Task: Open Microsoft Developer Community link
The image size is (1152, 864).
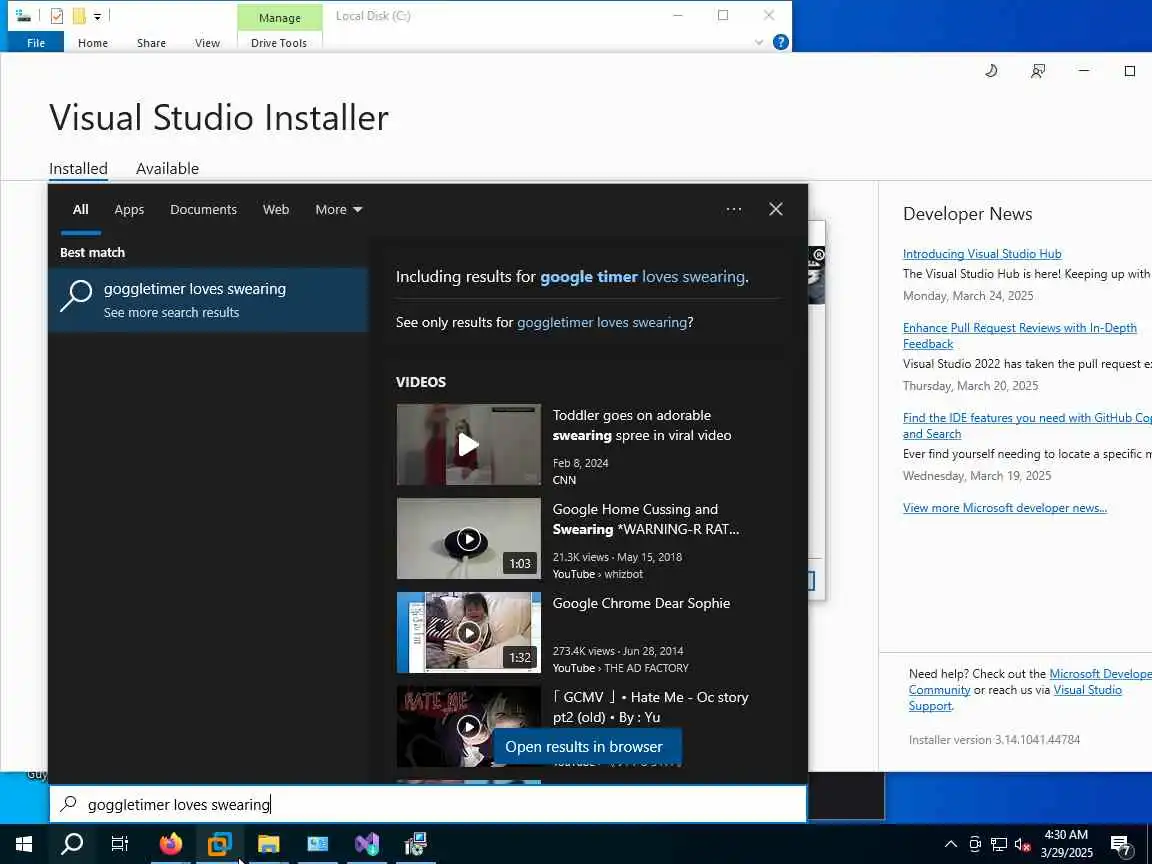Action: [1030, 682]
